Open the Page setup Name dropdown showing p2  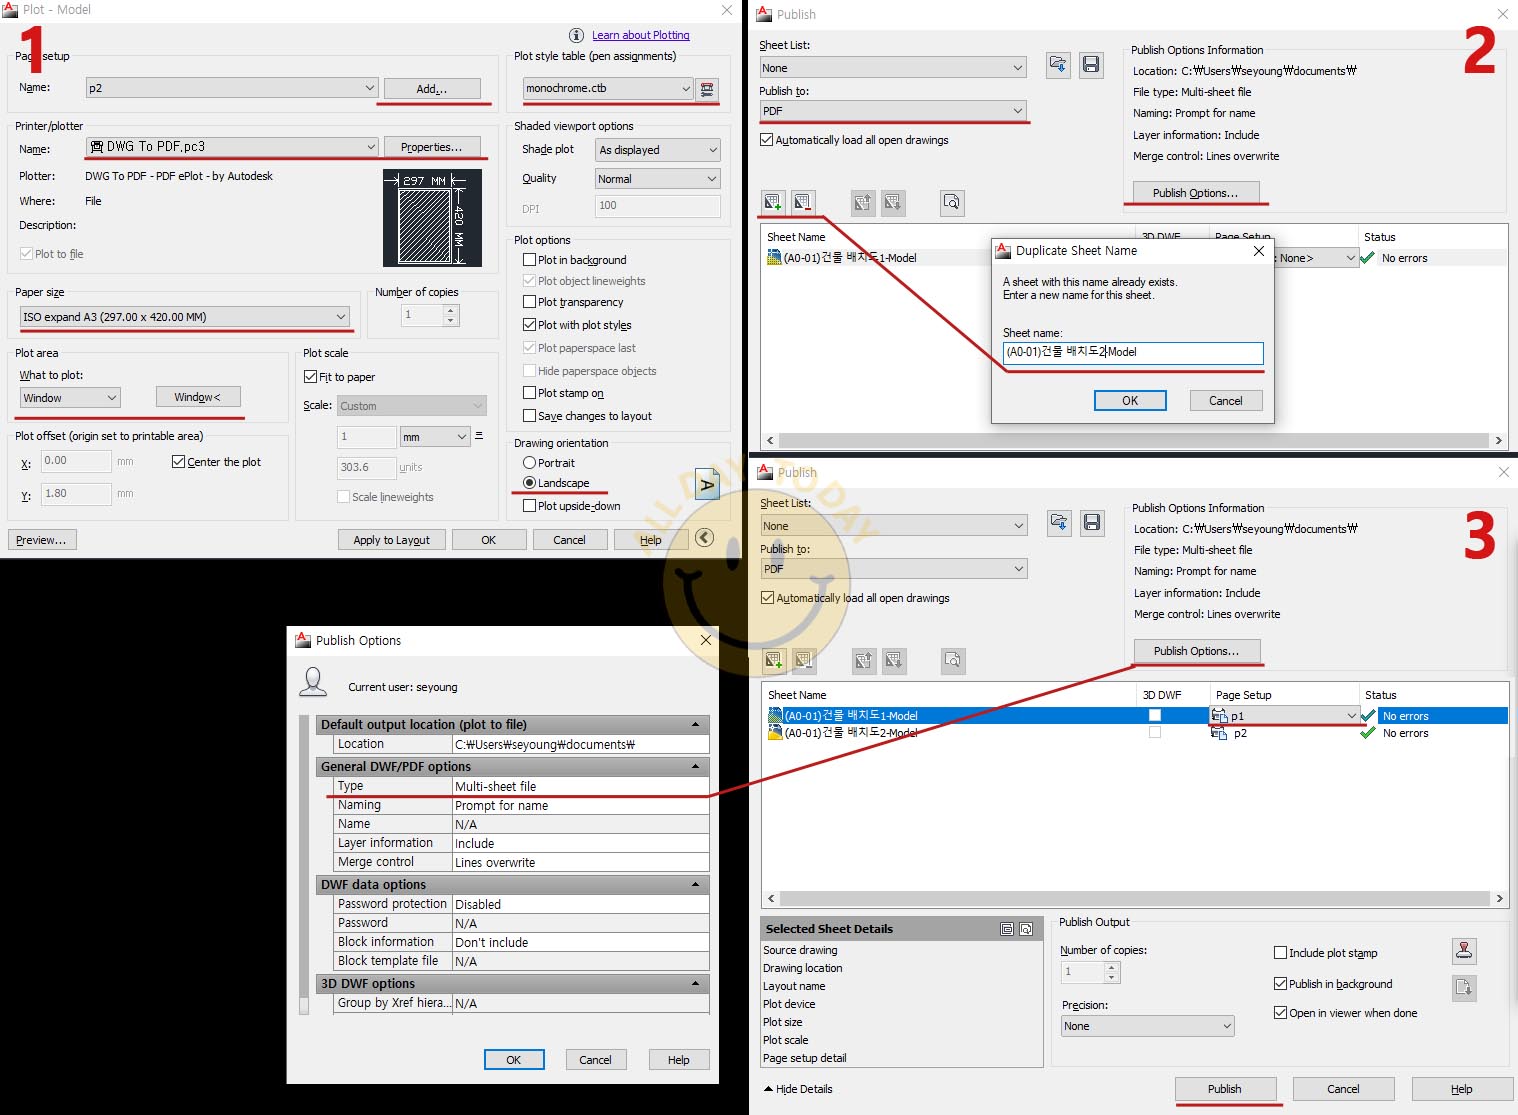232,88
